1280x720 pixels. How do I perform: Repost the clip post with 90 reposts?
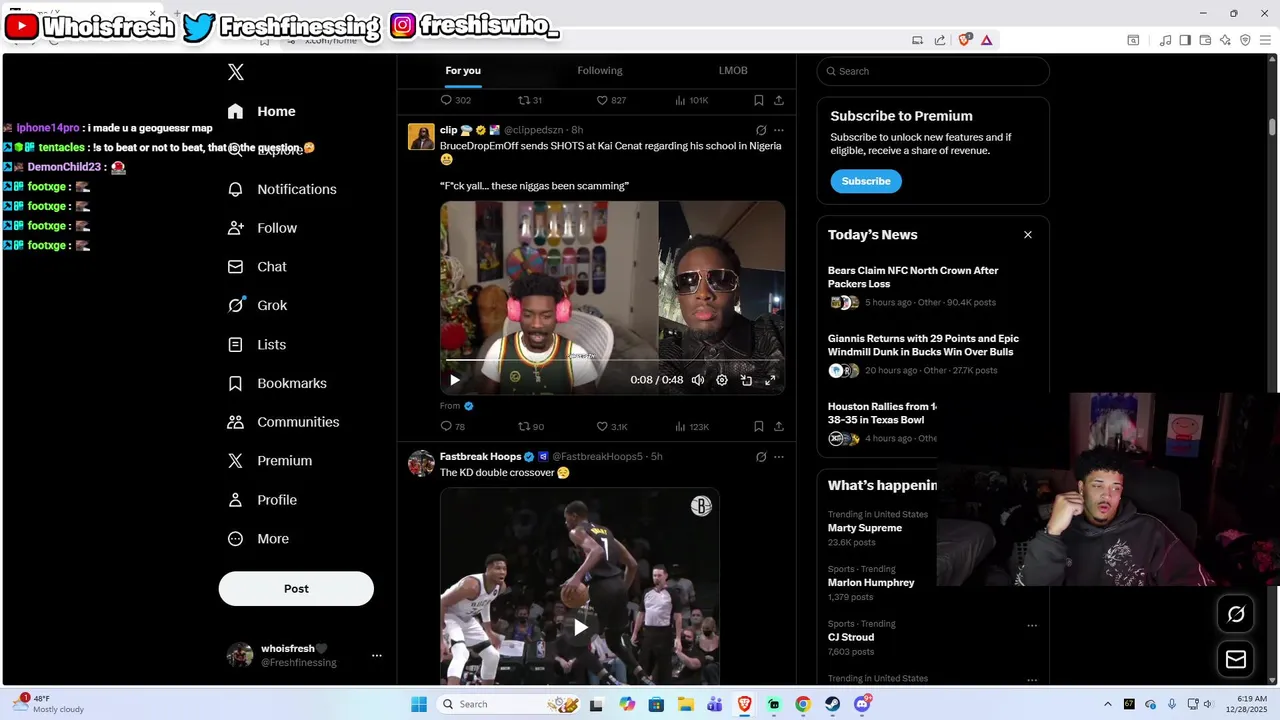click(531, 426)
